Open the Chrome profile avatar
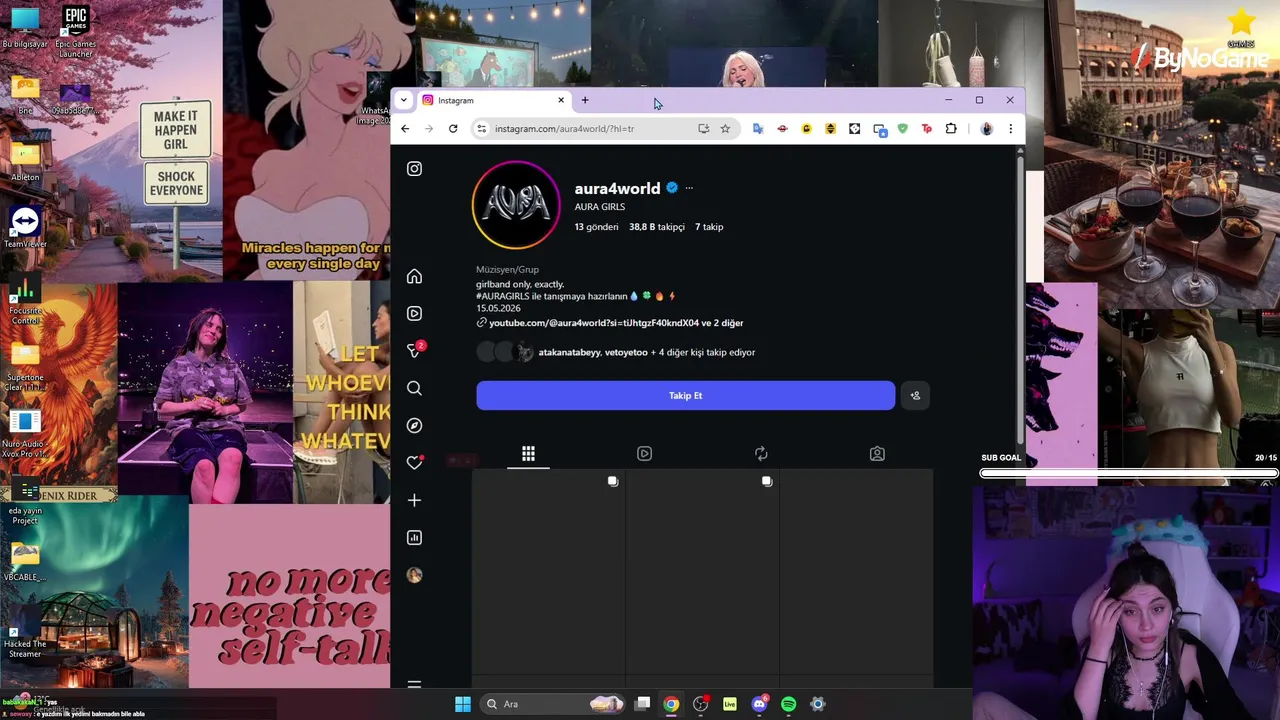Viewport: 1280px width, 720px height. [x=986, y=128]
